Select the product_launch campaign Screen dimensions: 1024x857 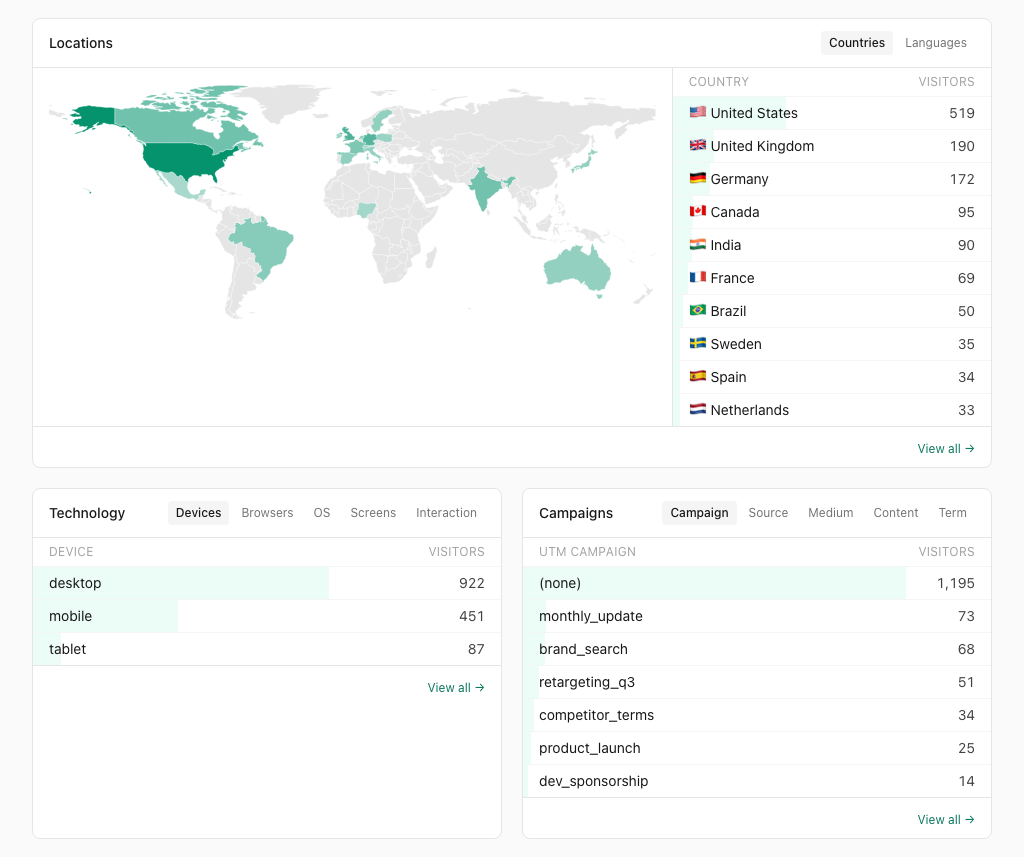click(757, 748)
